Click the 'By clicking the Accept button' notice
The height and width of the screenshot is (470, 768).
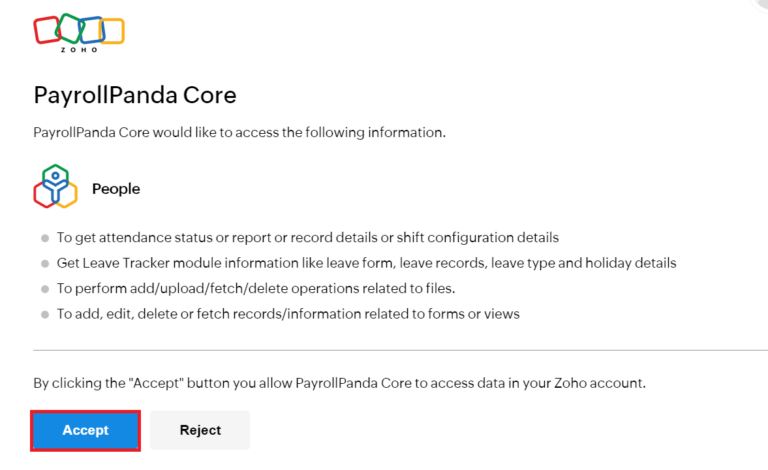pos(339,383)
